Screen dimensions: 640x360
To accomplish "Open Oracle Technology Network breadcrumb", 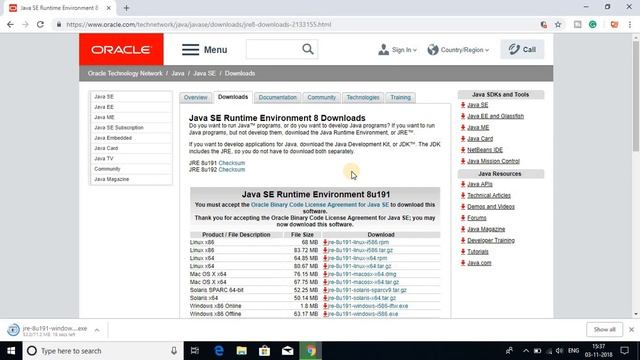I will tap(125, 73).
